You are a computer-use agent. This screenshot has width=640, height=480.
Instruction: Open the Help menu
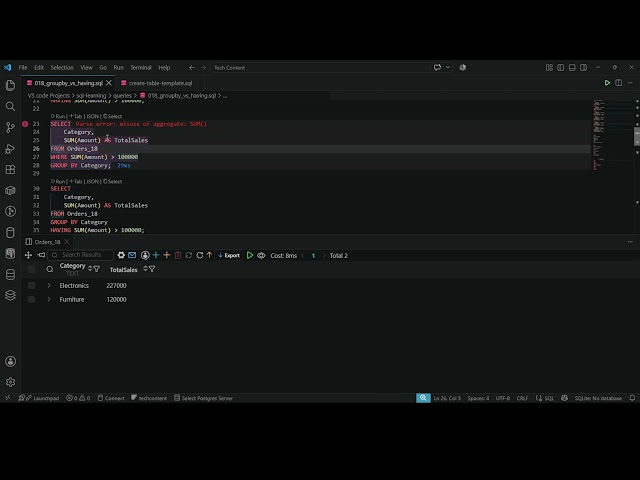click(164, 67)
